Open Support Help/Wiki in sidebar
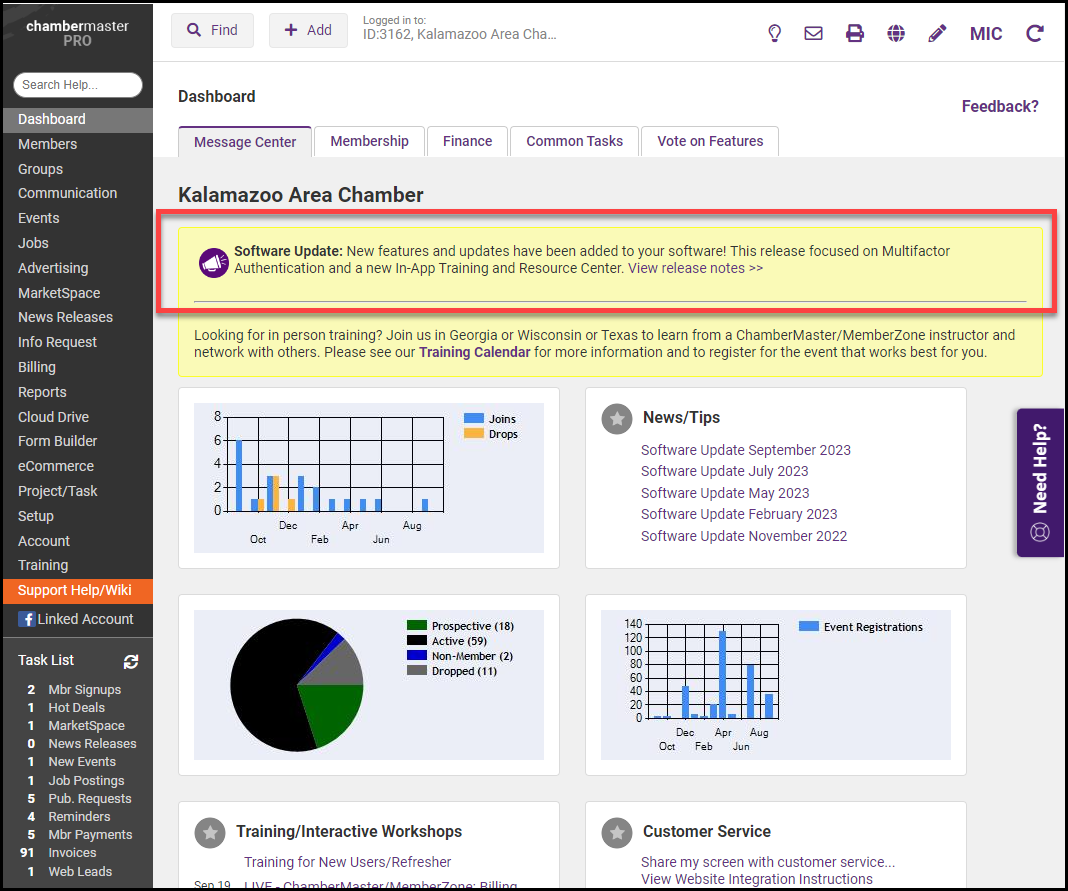The width and height of the screenshot is (1068, 891). pyautogui.click(x=75, y=590)
